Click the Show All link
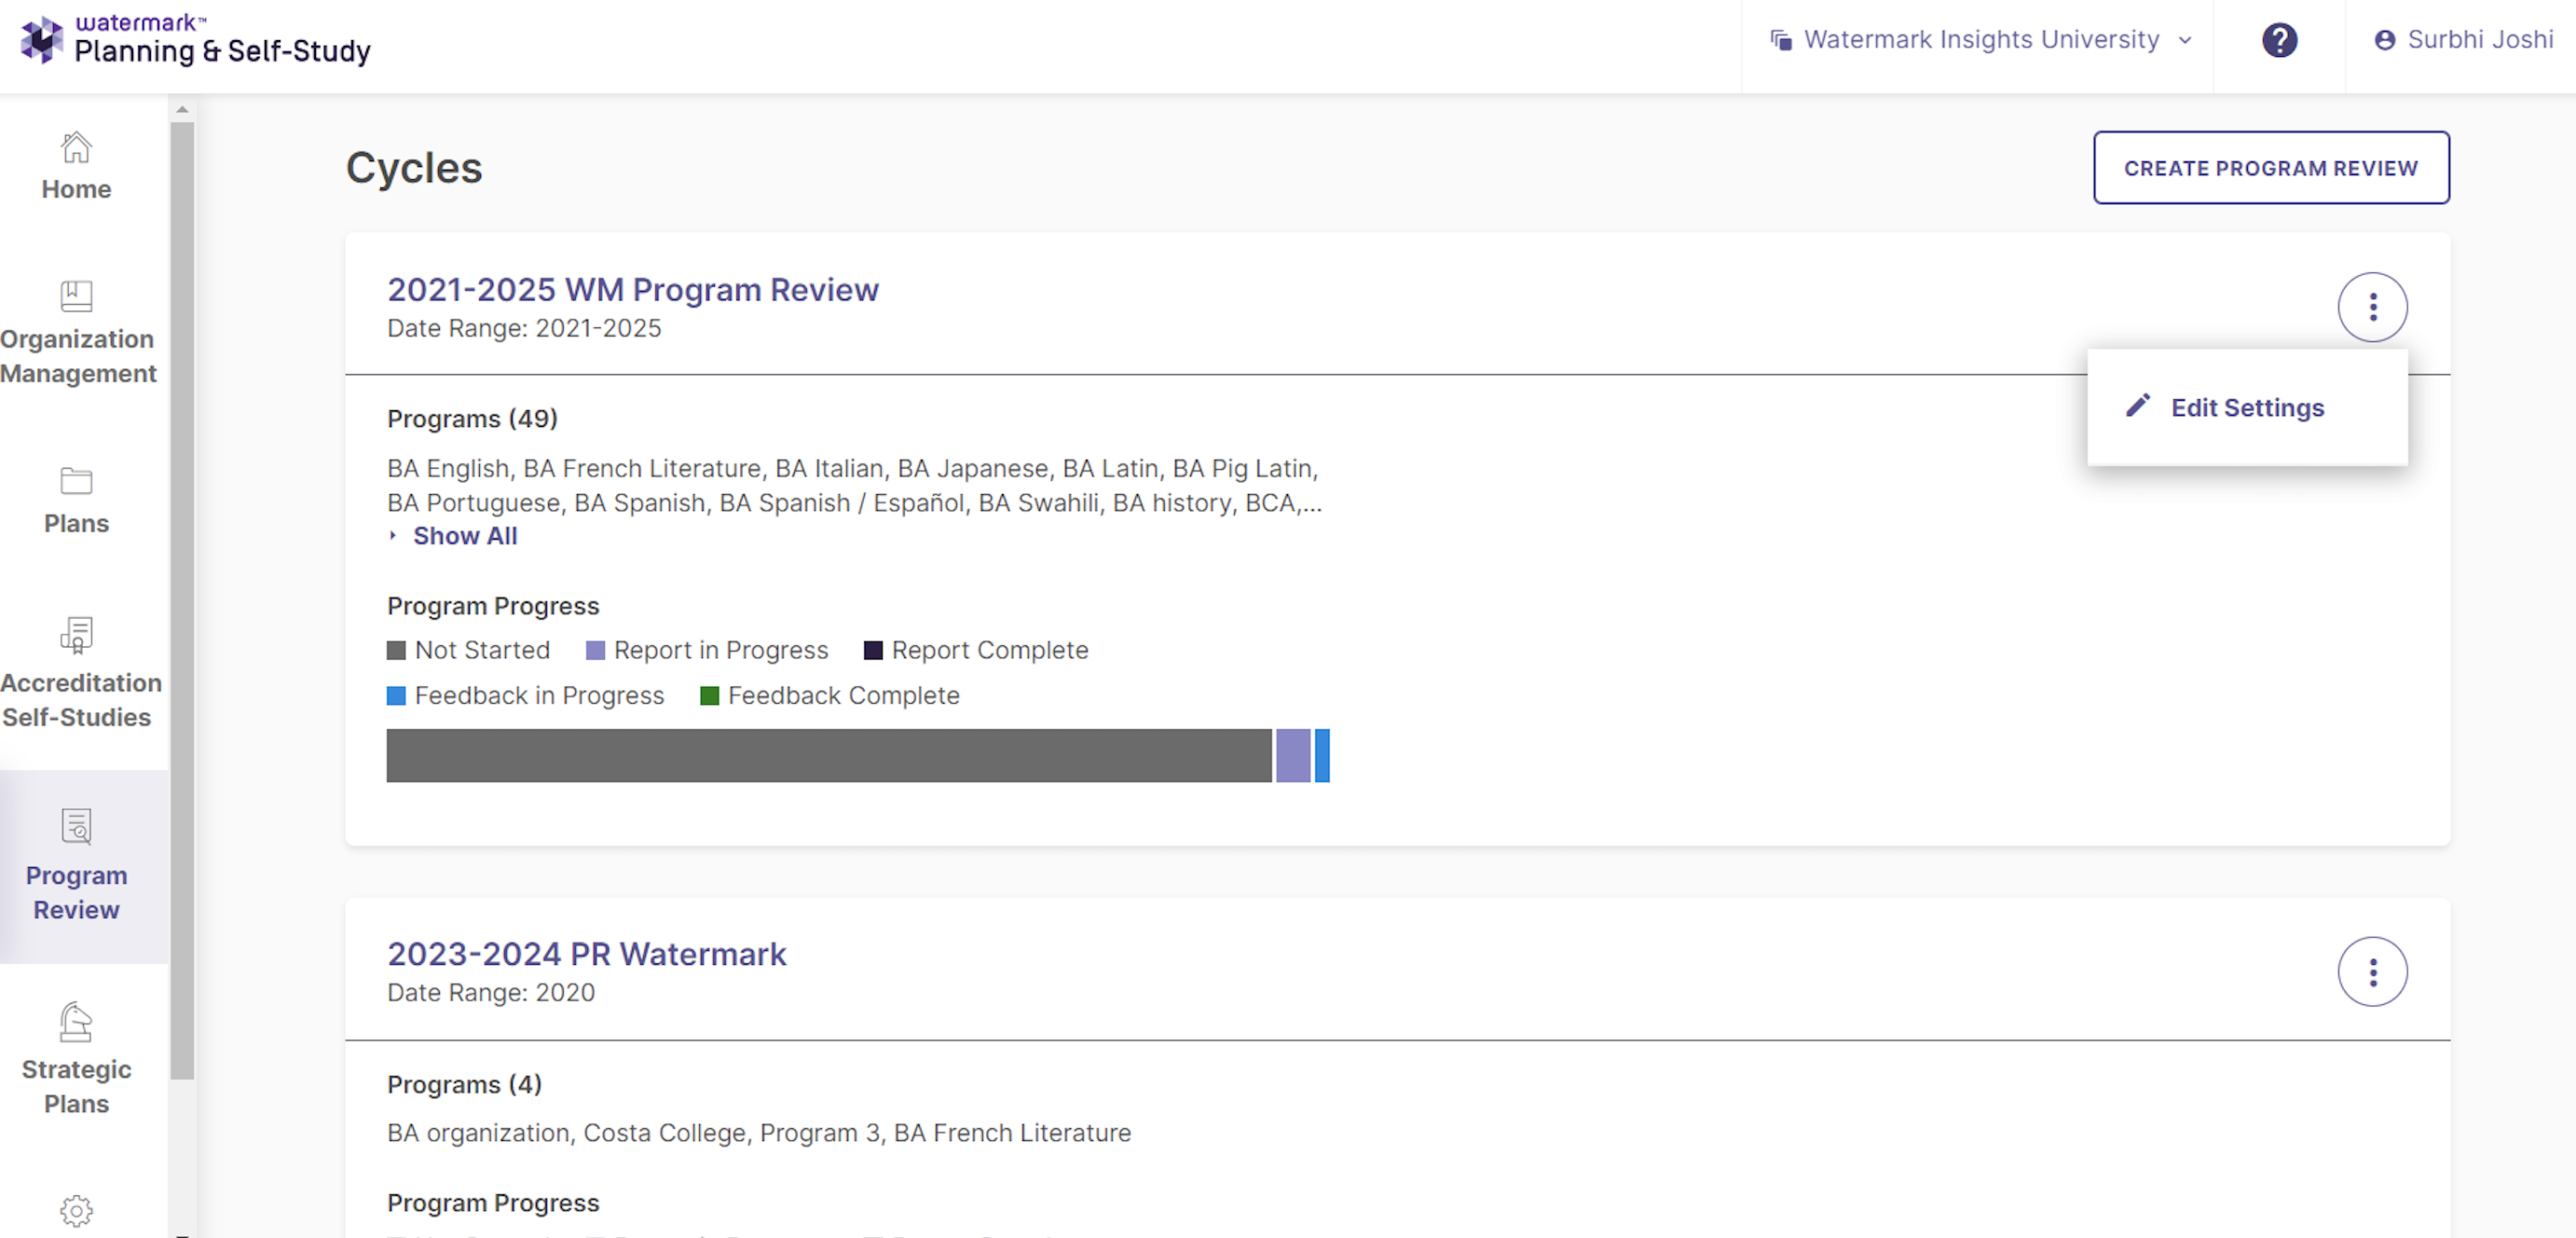The width and height of the screenshot is (2576, 1238). [465, 535]
